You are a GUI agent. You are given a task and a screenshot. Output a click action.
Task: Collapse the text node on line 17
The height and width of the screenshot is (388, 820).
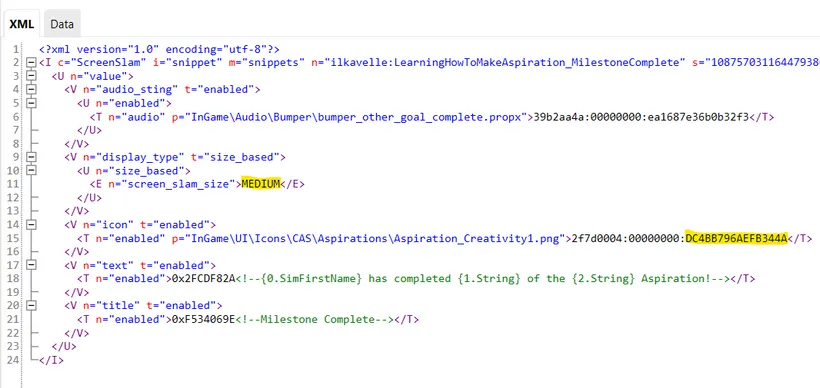[x=31, y=265]
